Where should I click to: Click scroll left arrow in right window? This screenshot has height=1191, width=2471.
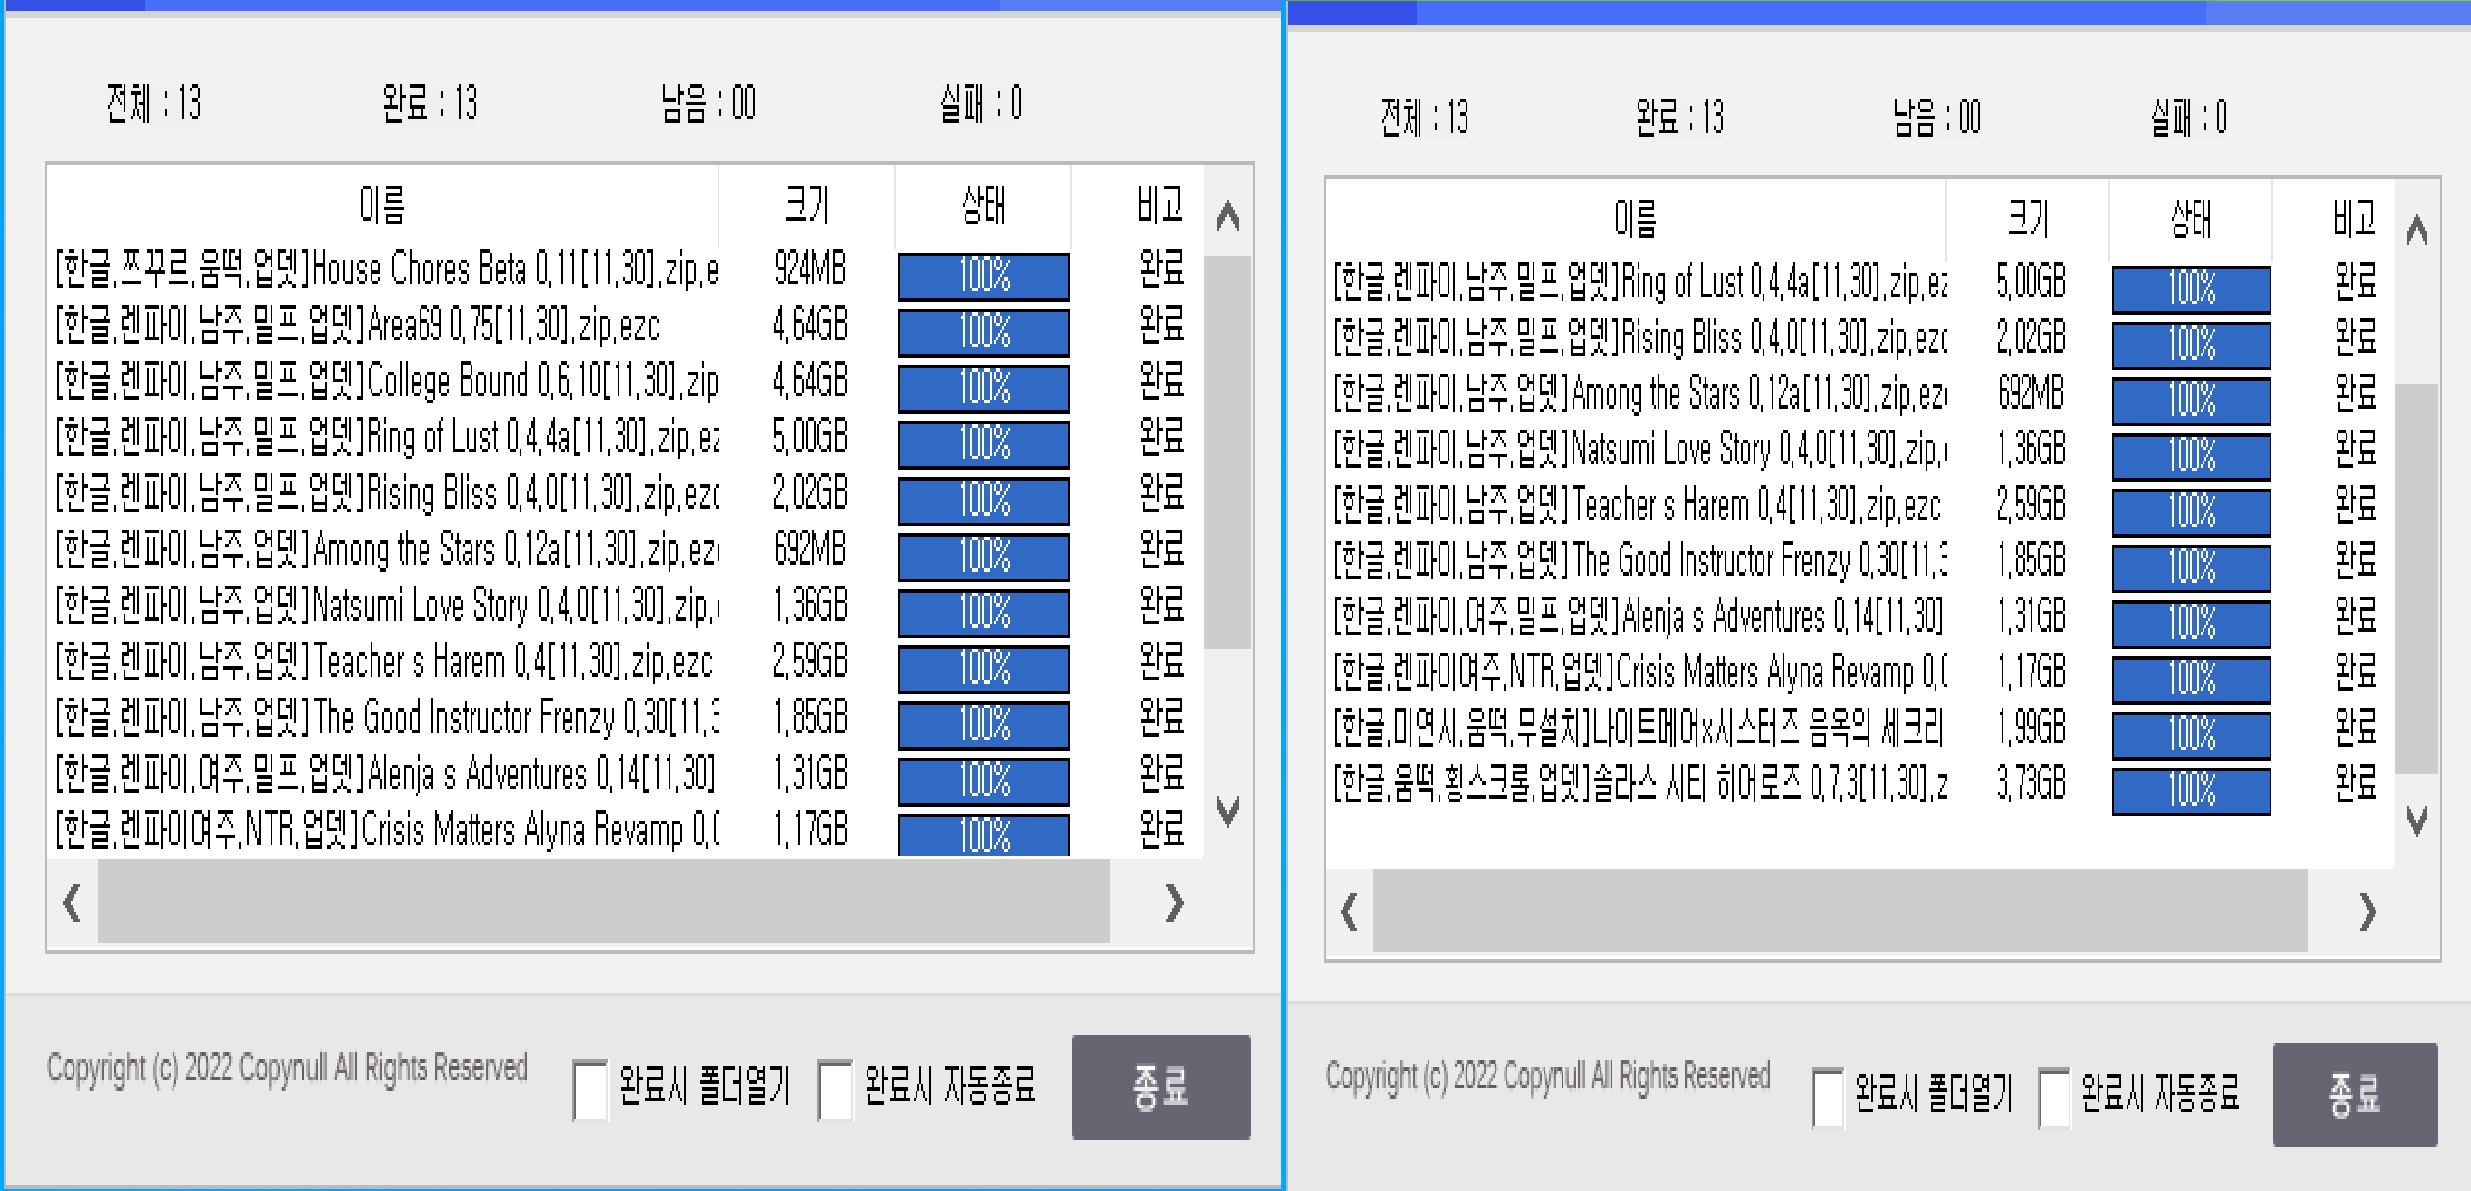pos(1349,911)
